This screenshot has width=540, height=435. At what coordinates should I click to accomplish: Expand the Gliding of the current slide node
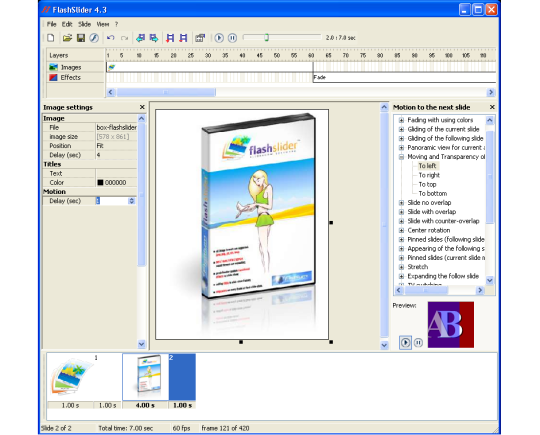click(401, 130)
